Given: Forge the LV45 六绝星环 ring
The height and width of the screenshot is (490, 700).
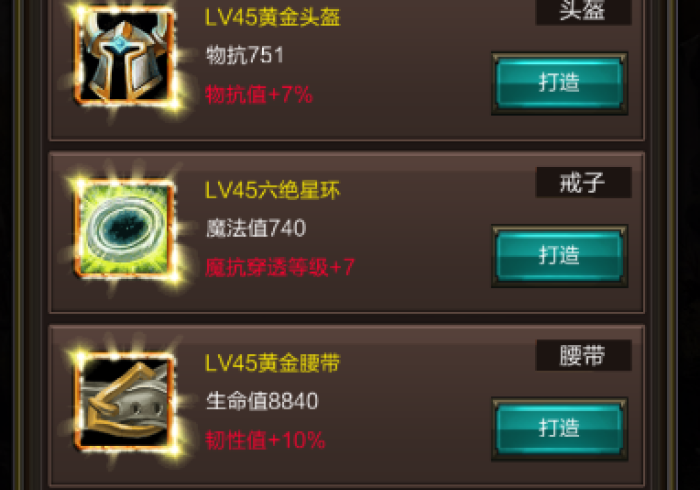Looking at the screenshot, I should pyautogui.click(x=559, y=256).
